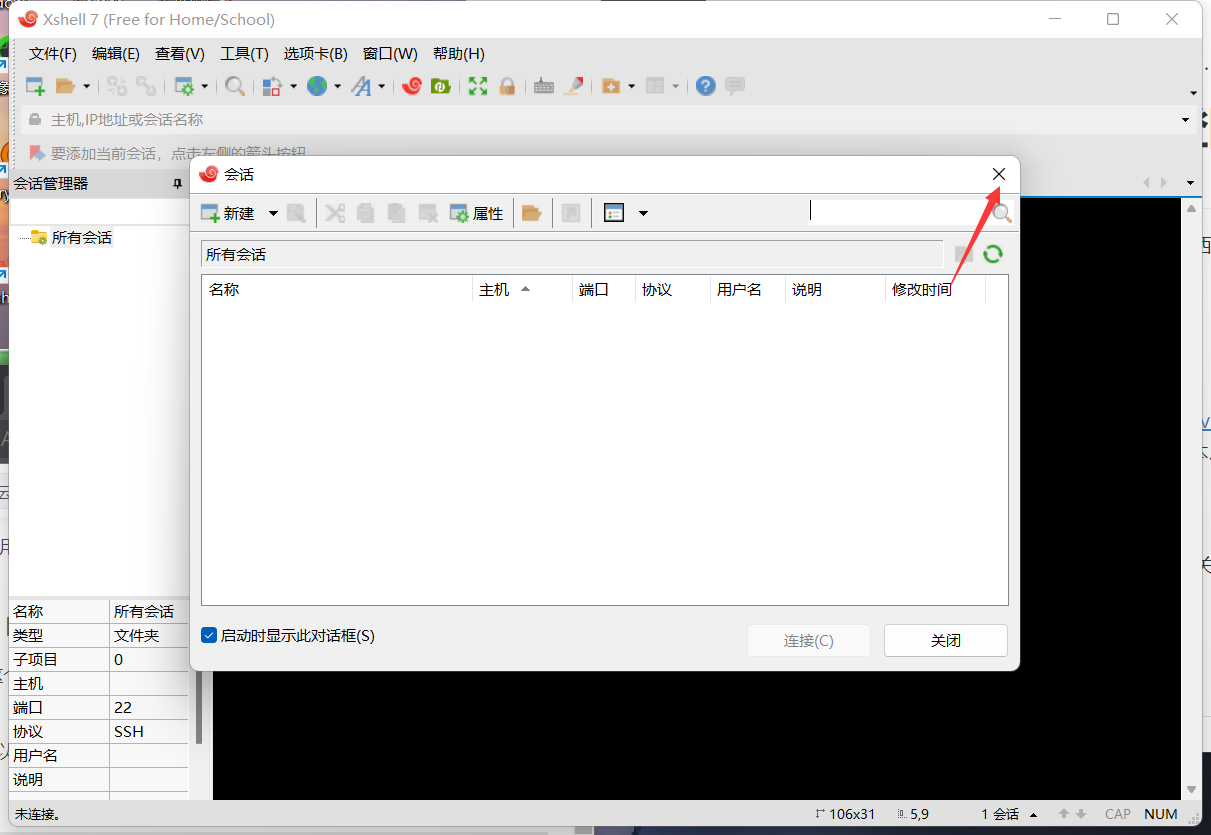Click the greyed-out layout grid icon

tap(655, 86)
